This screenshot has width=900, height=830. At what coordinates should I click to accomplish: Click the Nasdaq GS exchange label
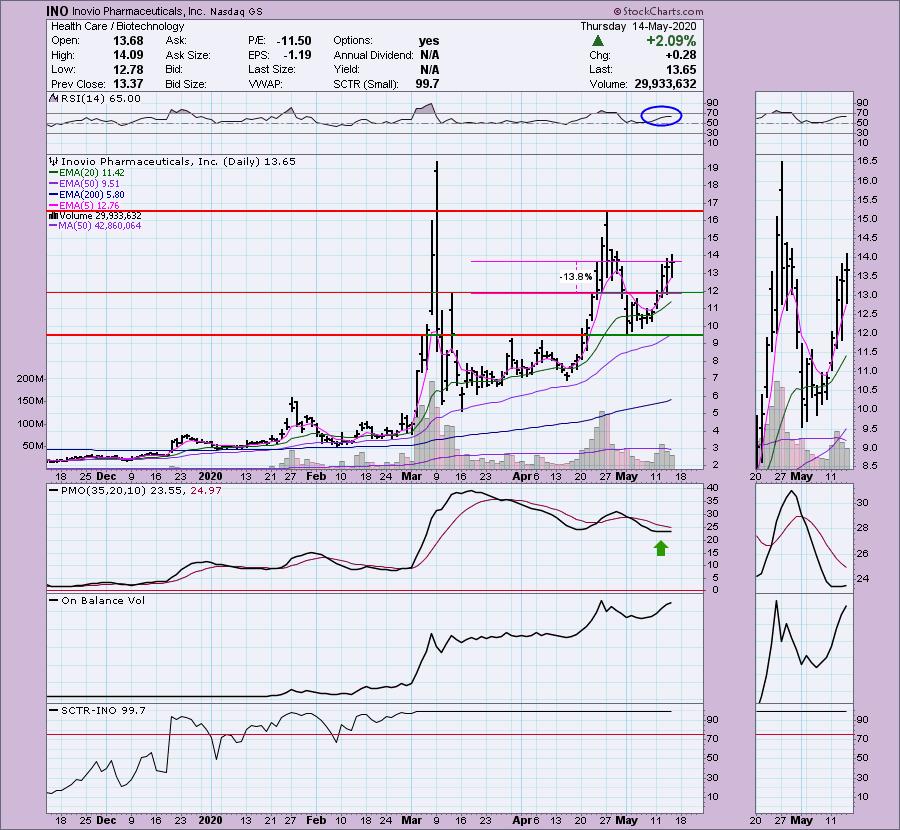pos(236,11)
